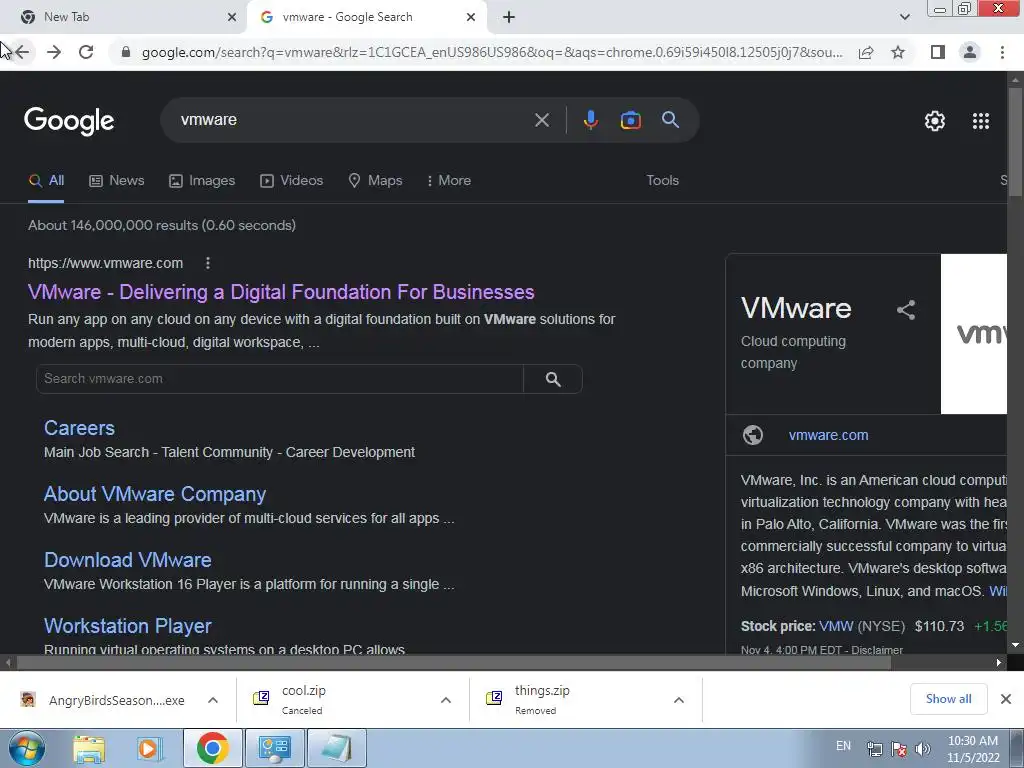Click the Google search text box

(353, 120)
